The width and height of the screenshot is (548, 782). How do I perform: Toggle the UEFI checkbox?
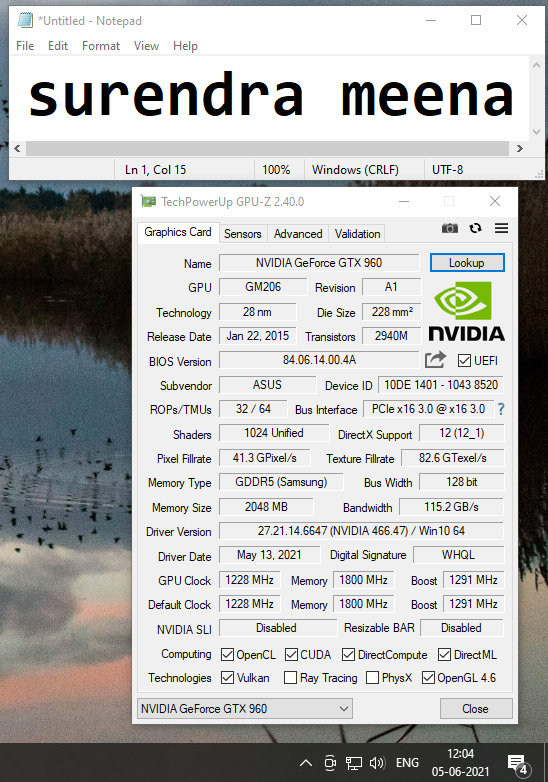click(464, 361)
